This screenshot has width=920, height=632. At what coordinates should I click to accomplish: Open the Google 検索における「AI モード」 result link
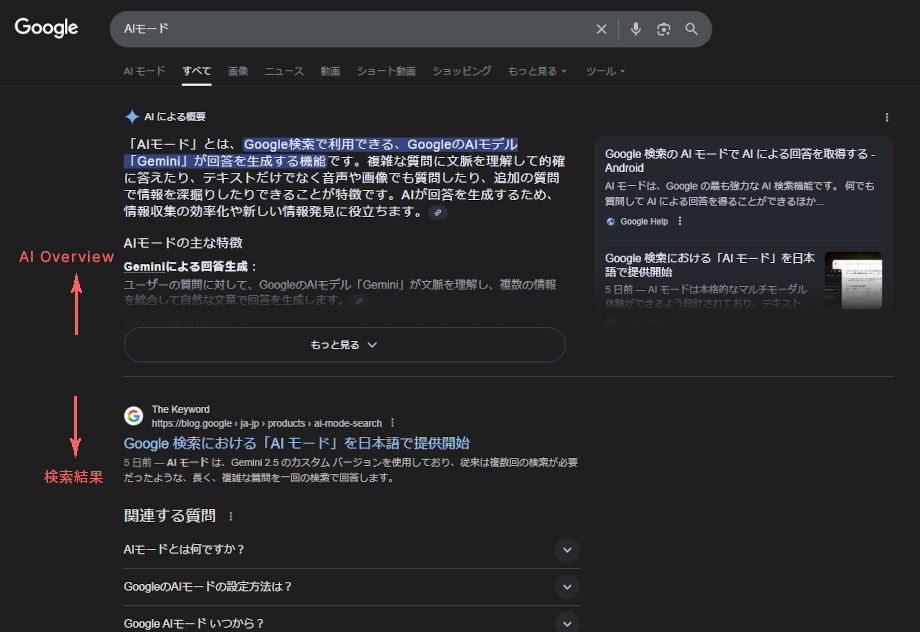pyautogui.click(x=297, y=443)
